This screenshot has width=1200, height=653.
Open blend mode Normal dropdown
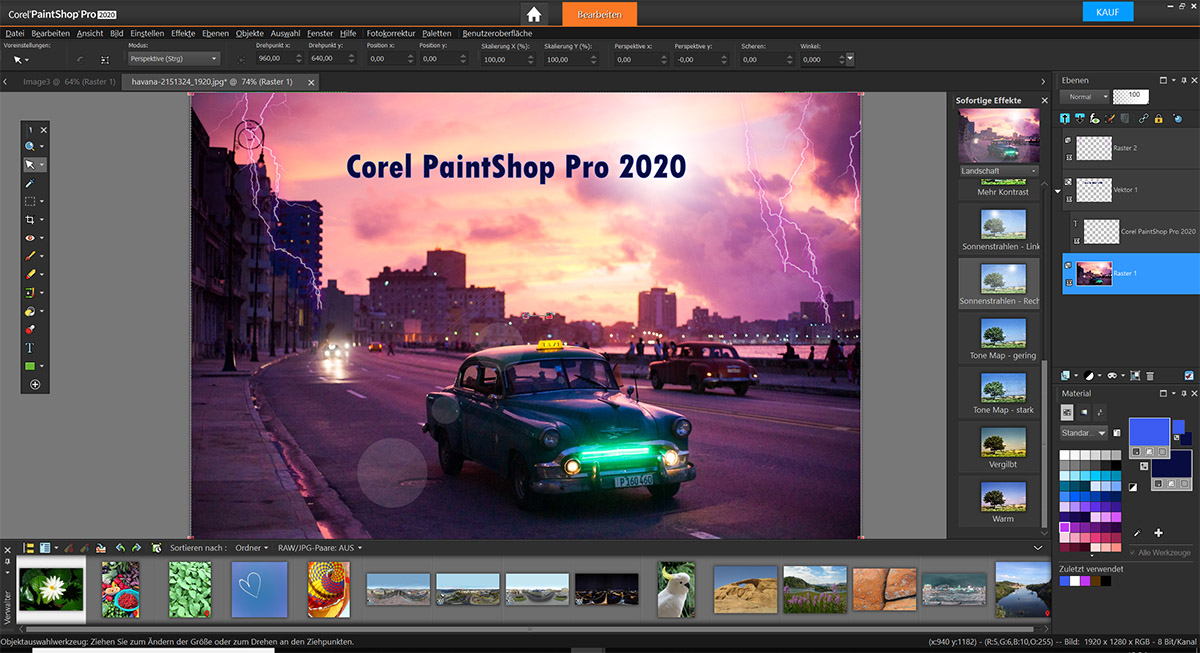coord(1085,97)
